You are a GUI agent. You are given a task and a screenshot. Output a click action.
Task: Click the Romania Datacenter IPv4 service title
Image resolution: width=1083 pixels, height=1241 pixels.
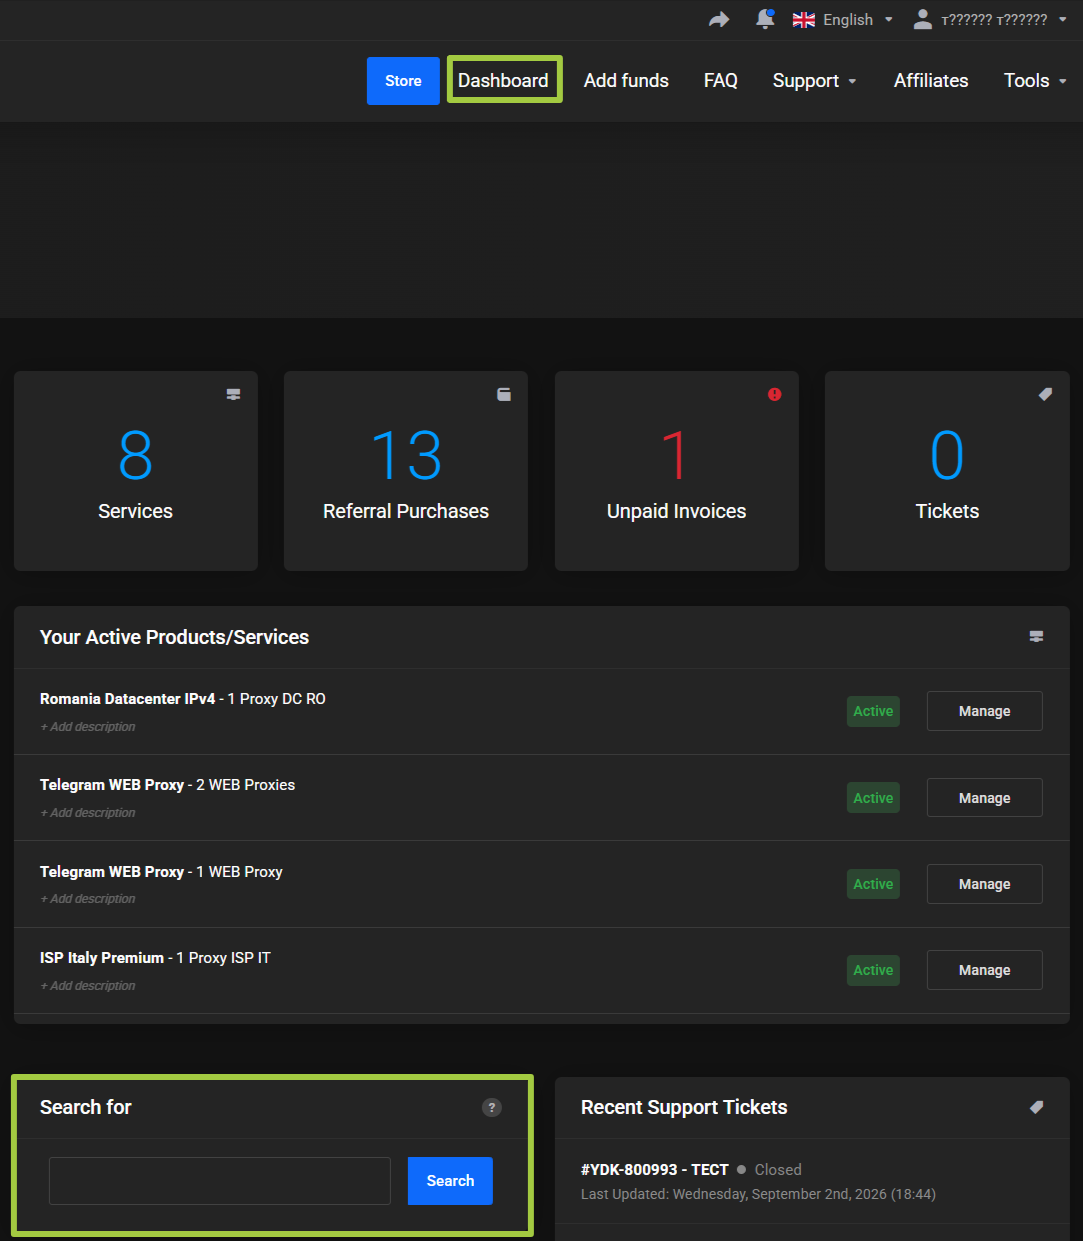[128, 699]
